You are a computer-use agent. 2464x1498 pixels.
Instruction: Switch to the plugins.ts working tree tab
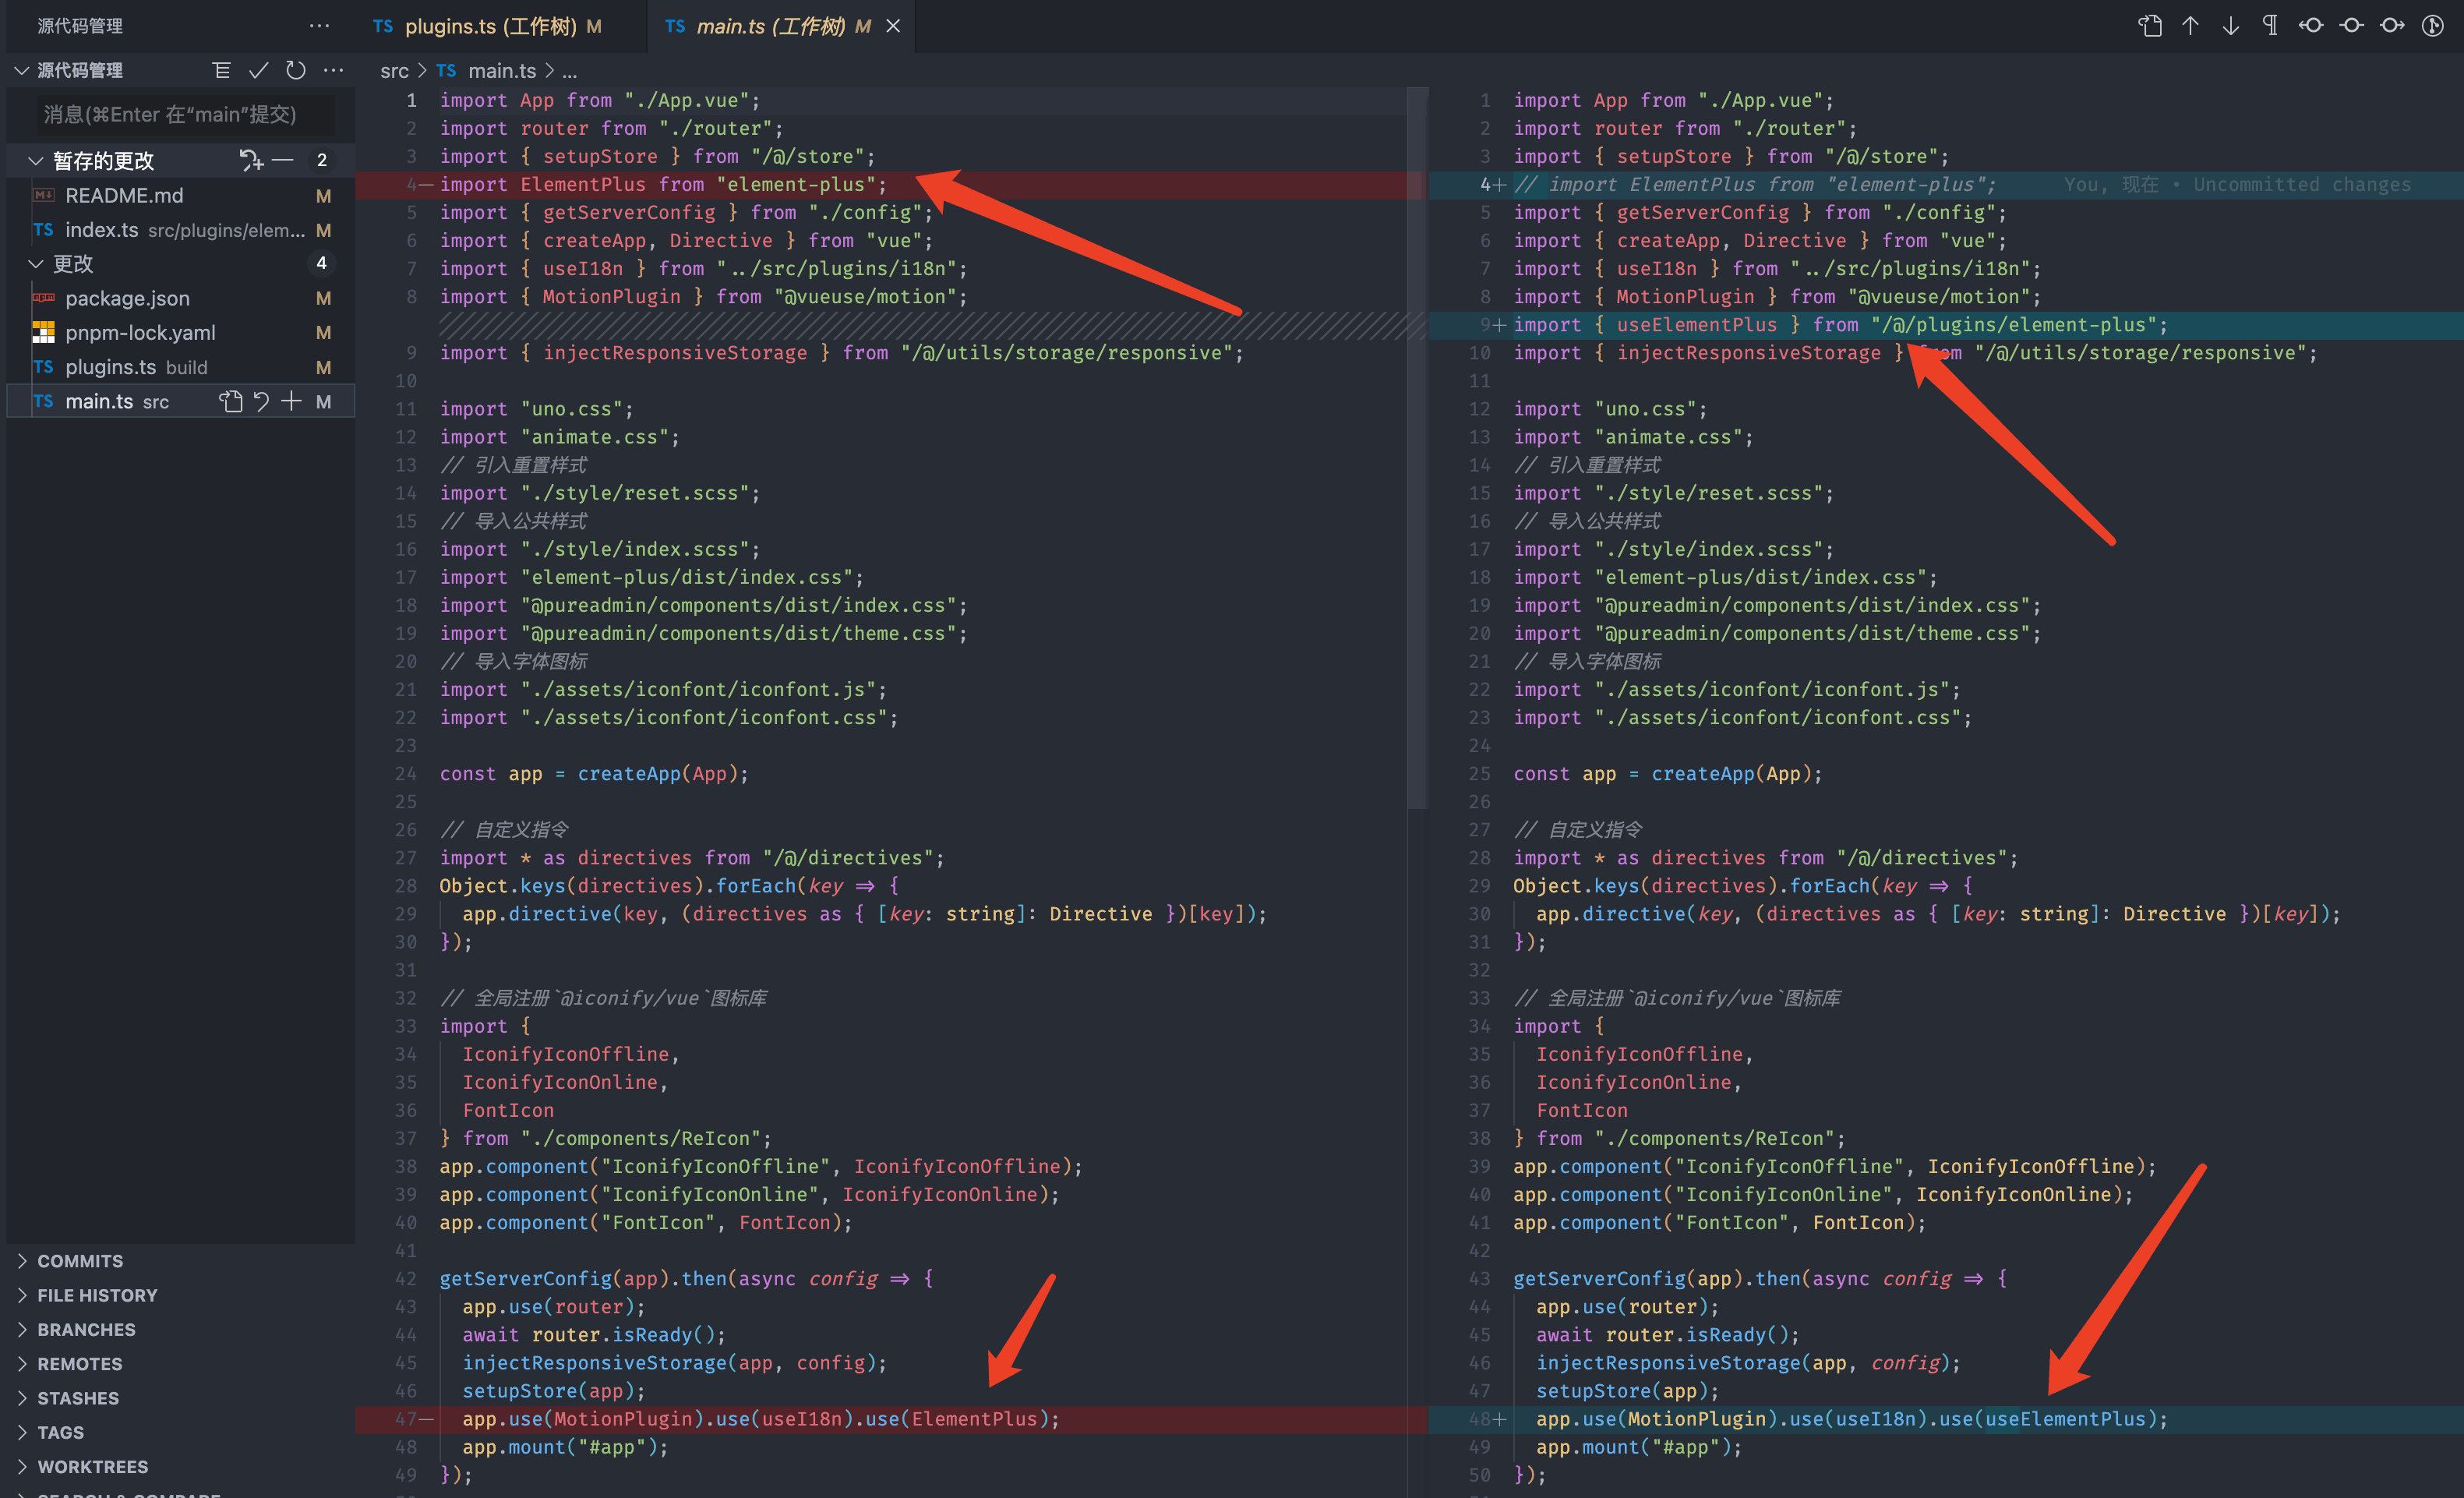click(x=489, y=26)
